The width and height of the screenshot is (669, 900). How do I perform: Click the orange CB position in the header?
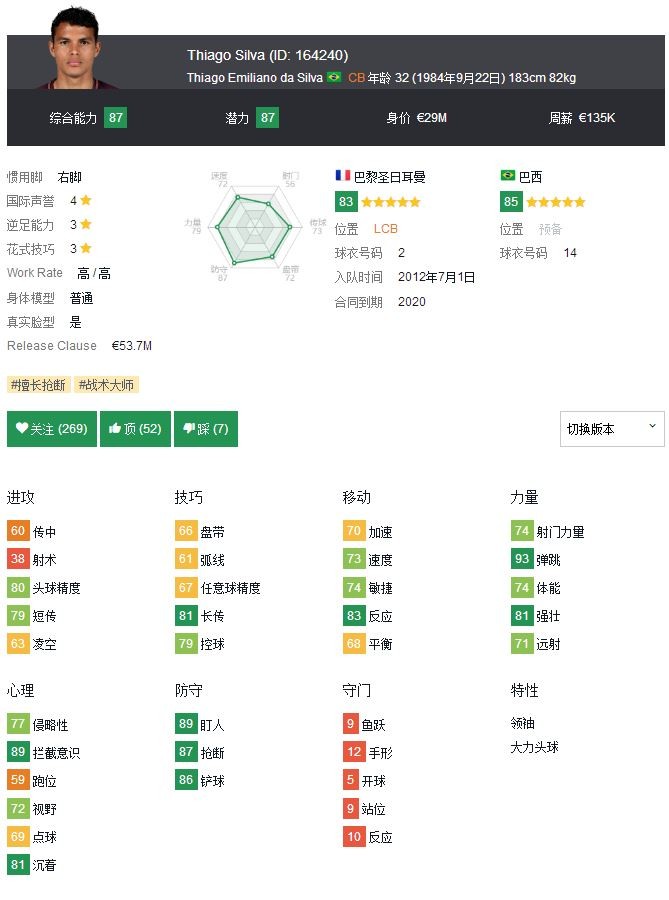[x=356, y=78]
